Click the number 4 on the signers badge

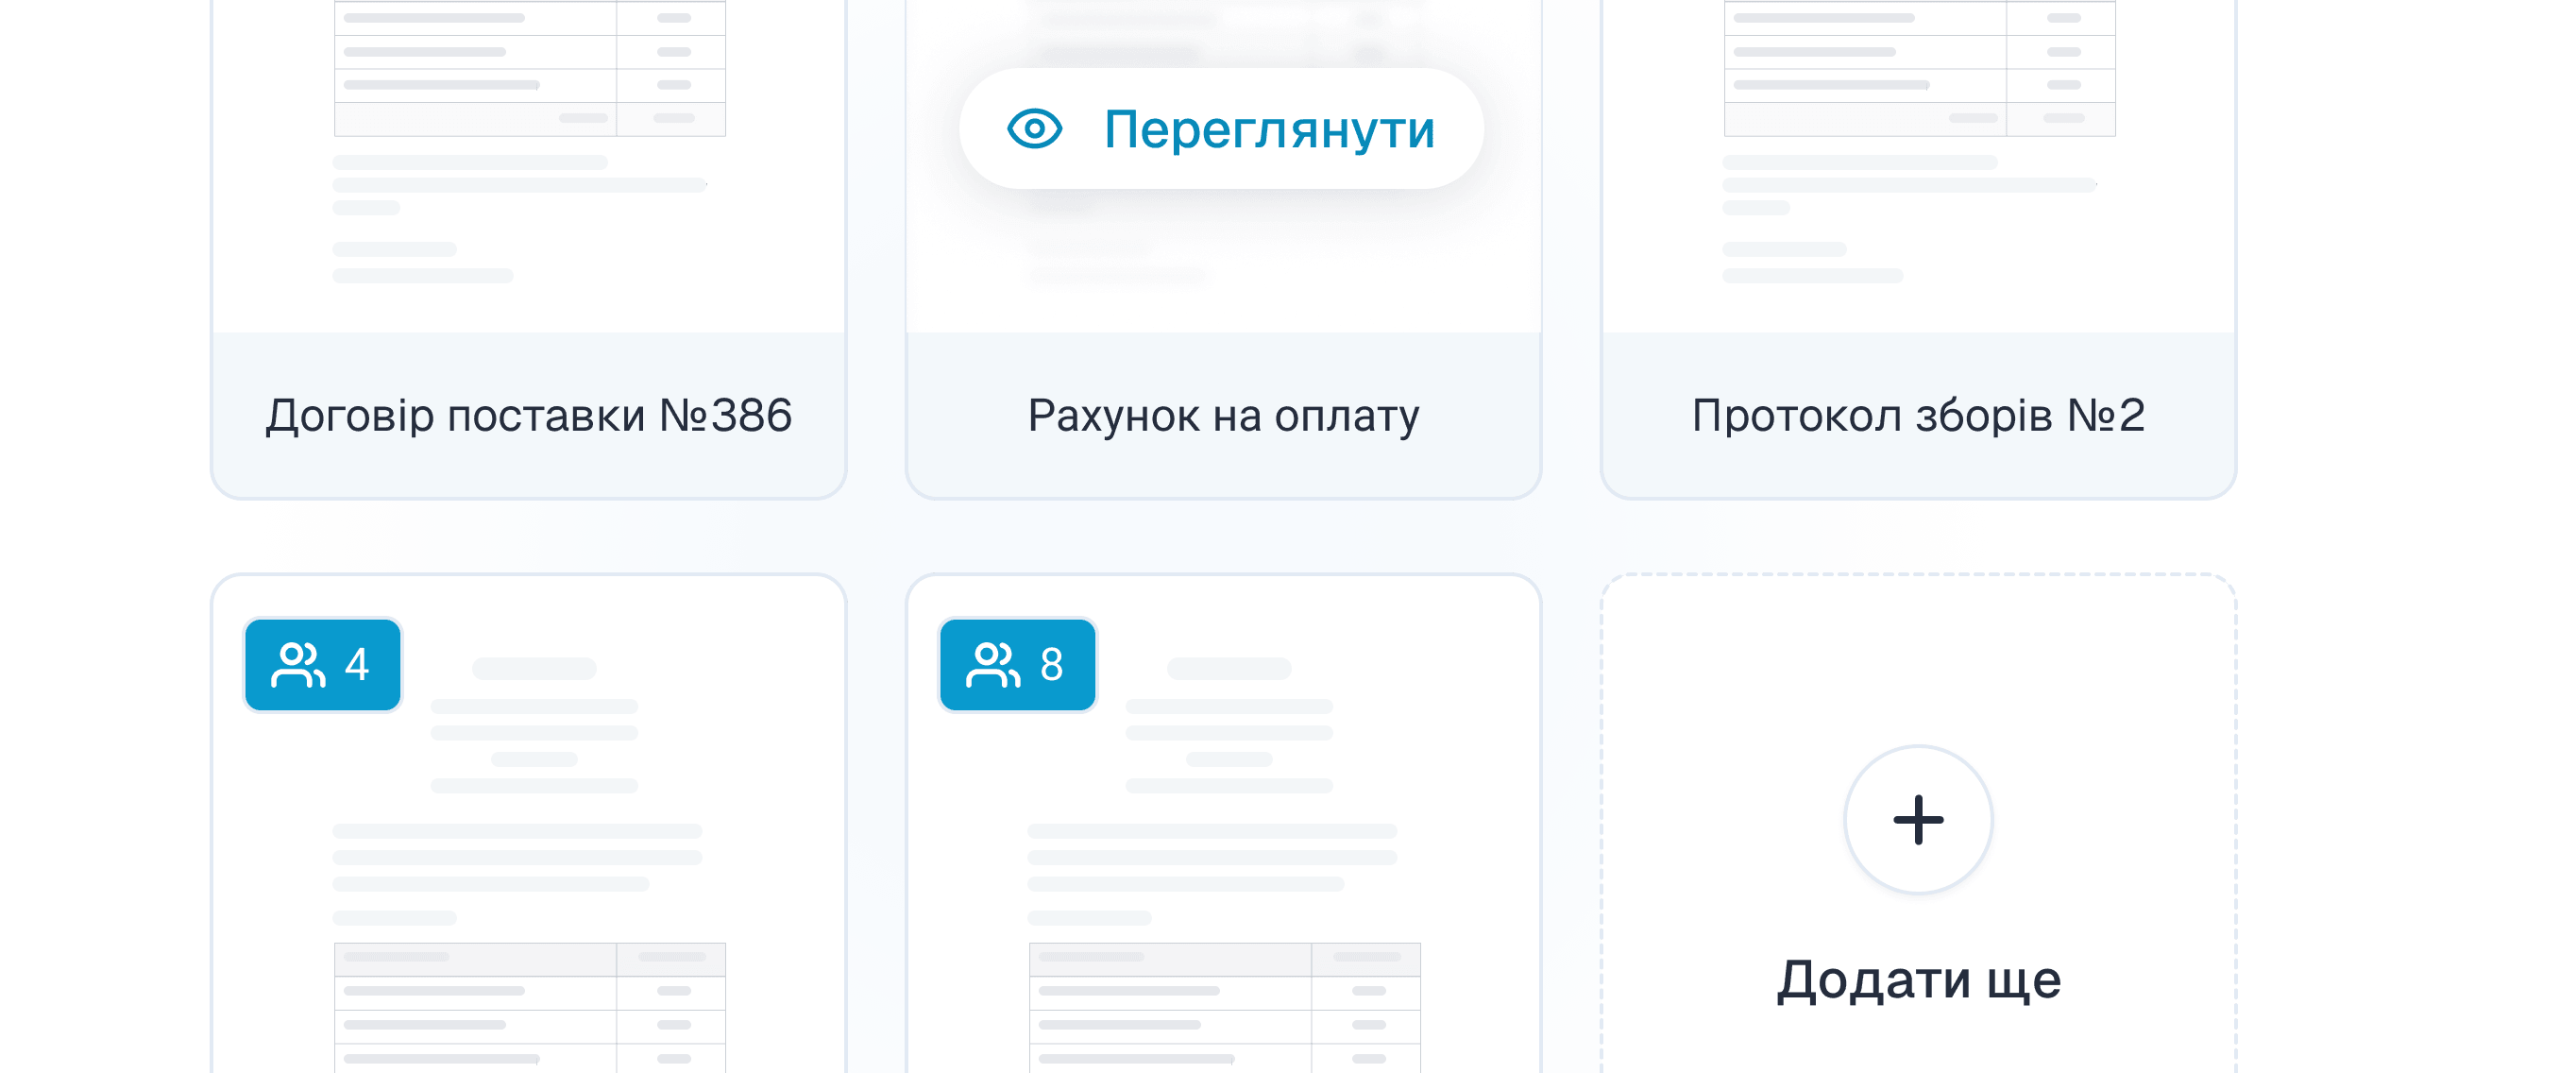pyautogui.click(x=357, y=665)
